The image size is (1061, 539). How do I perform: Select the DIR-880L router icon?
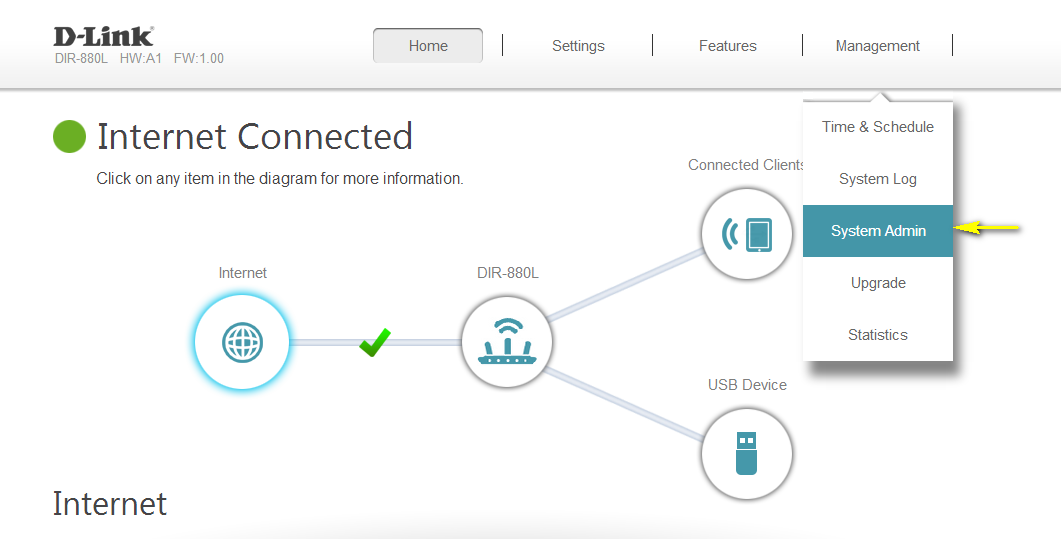[507, 342]
